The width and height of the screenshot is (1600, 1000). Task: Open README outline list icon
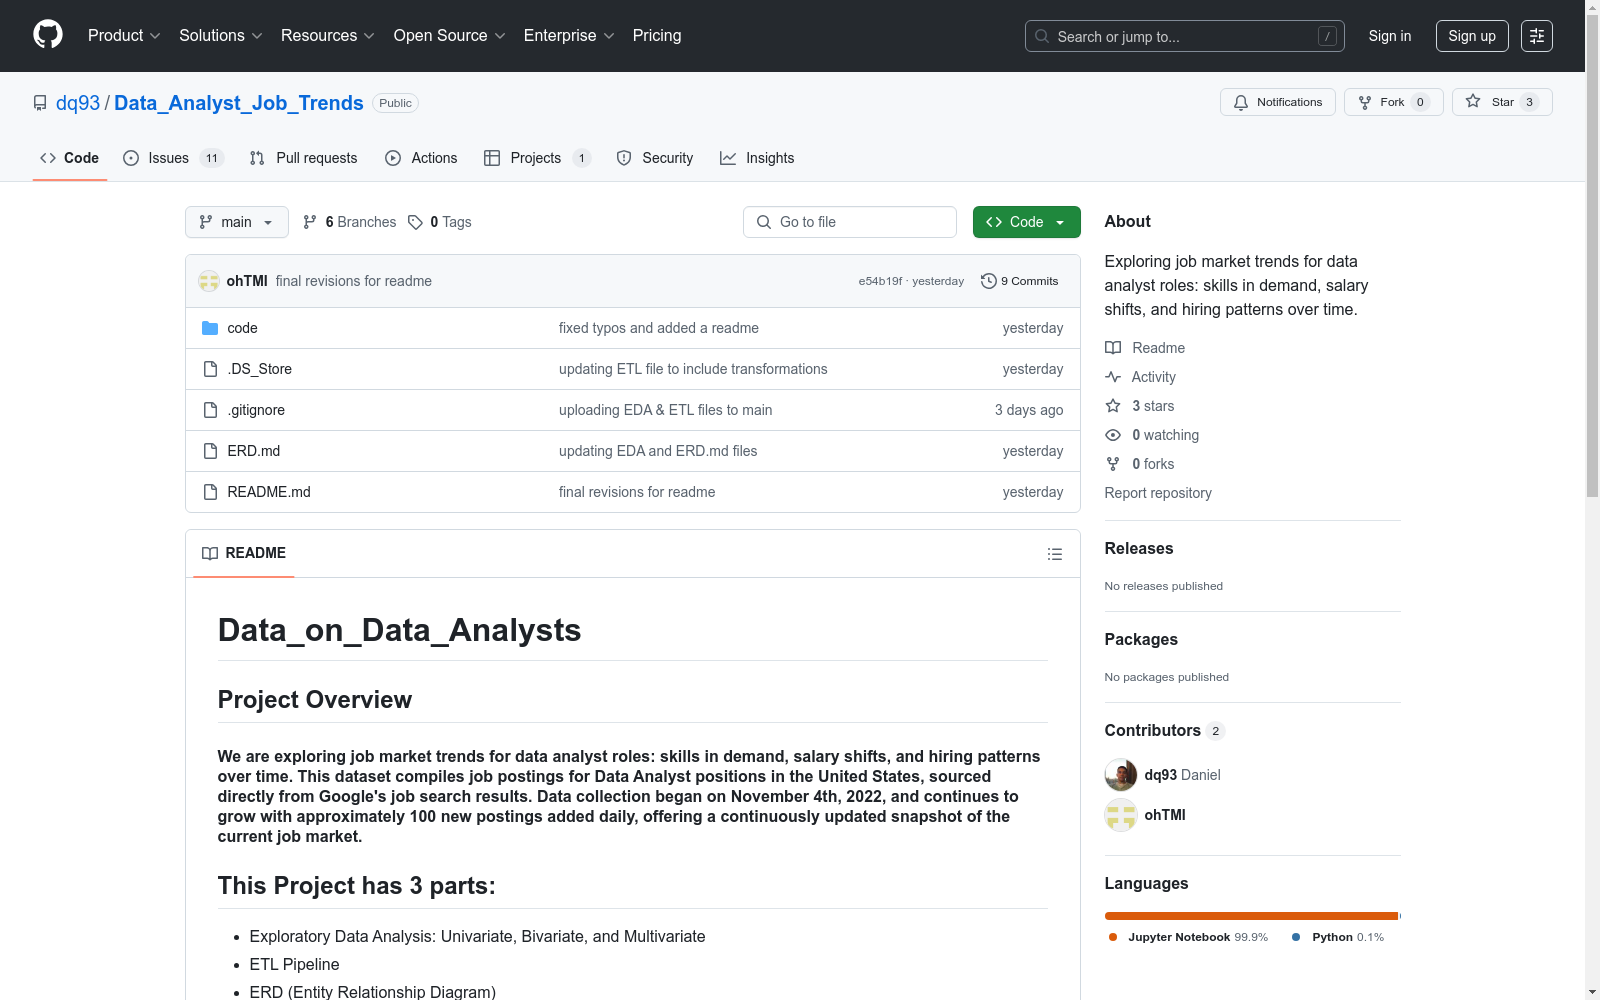pos(1054,554)
